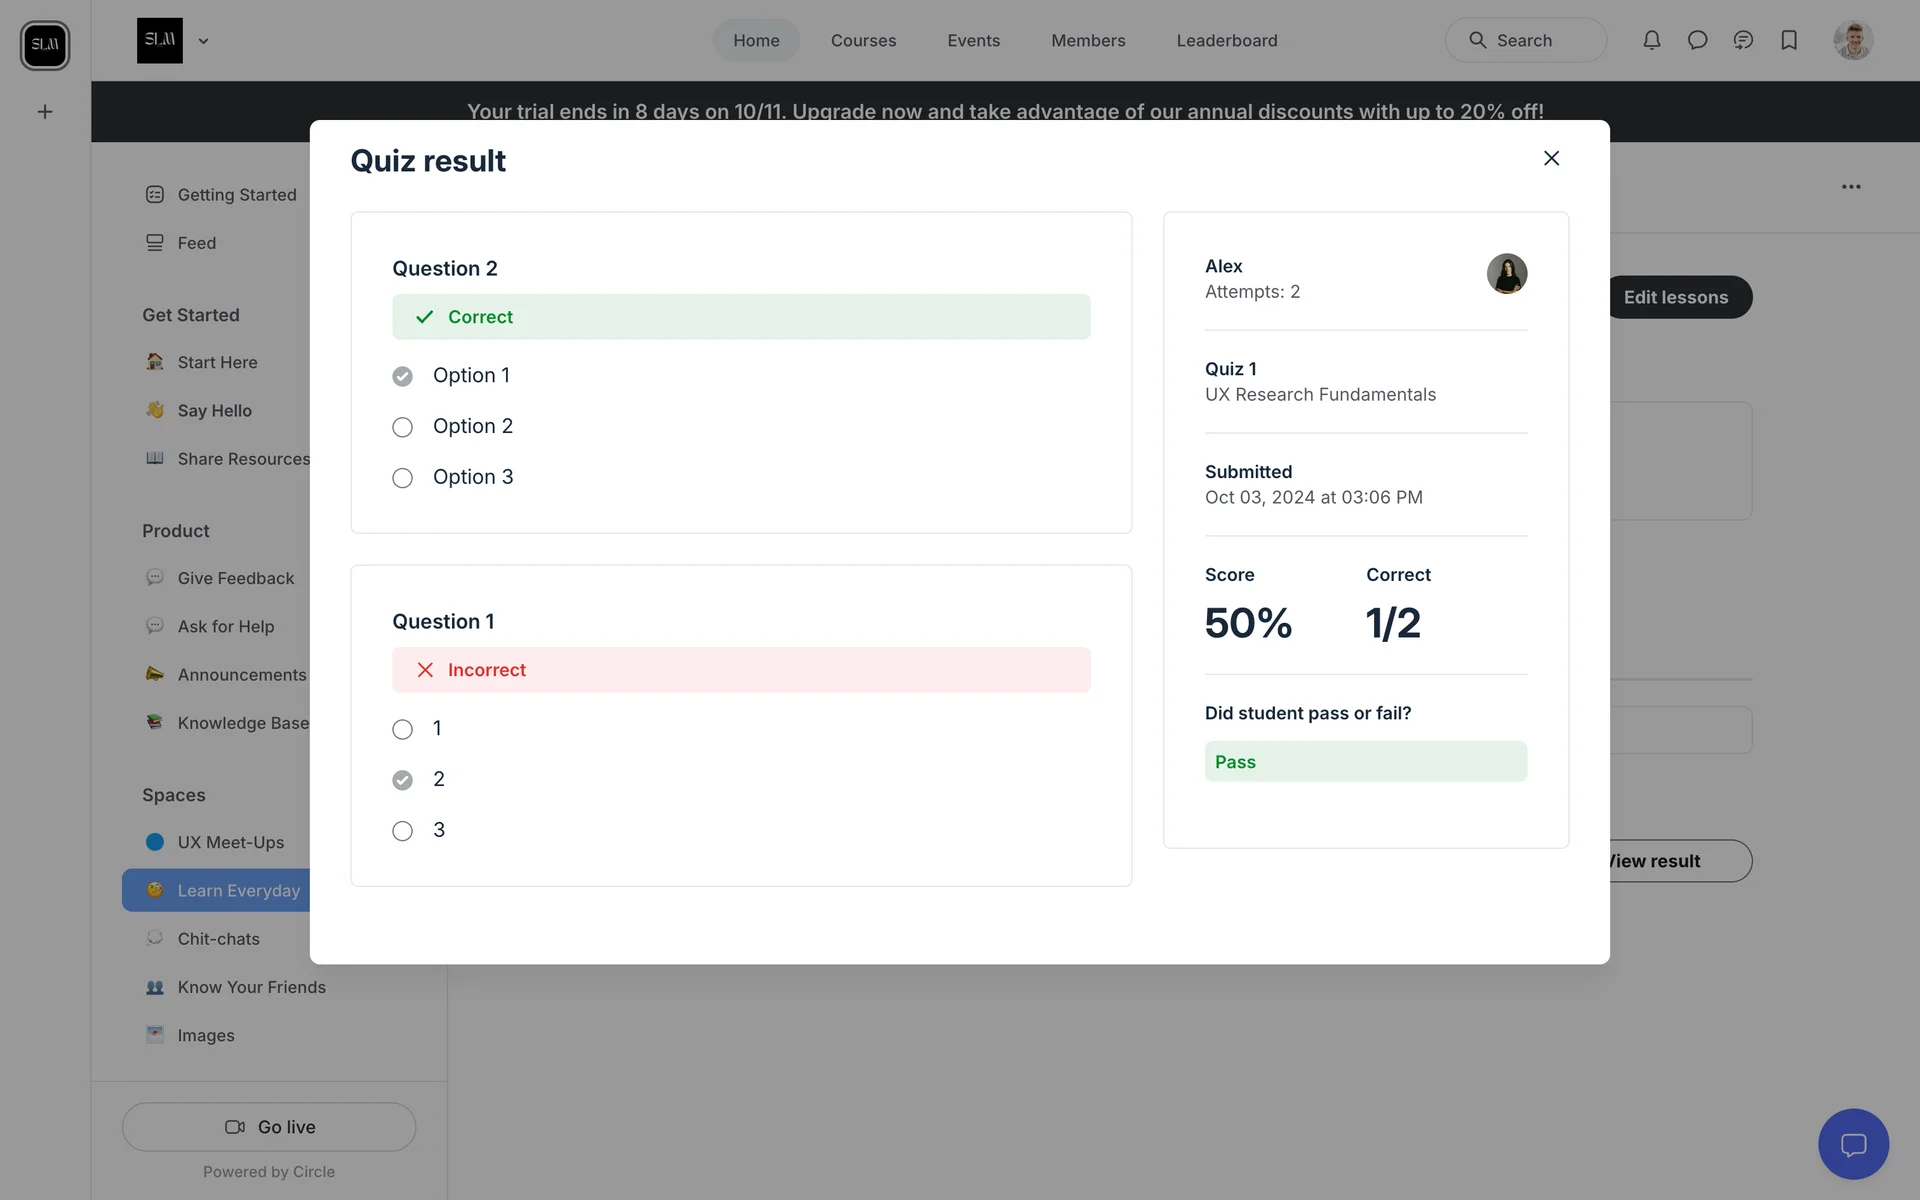Open the chat threads icon
The height and width of the screenshot is (1200, 1920).
[x=1743, y=40]
